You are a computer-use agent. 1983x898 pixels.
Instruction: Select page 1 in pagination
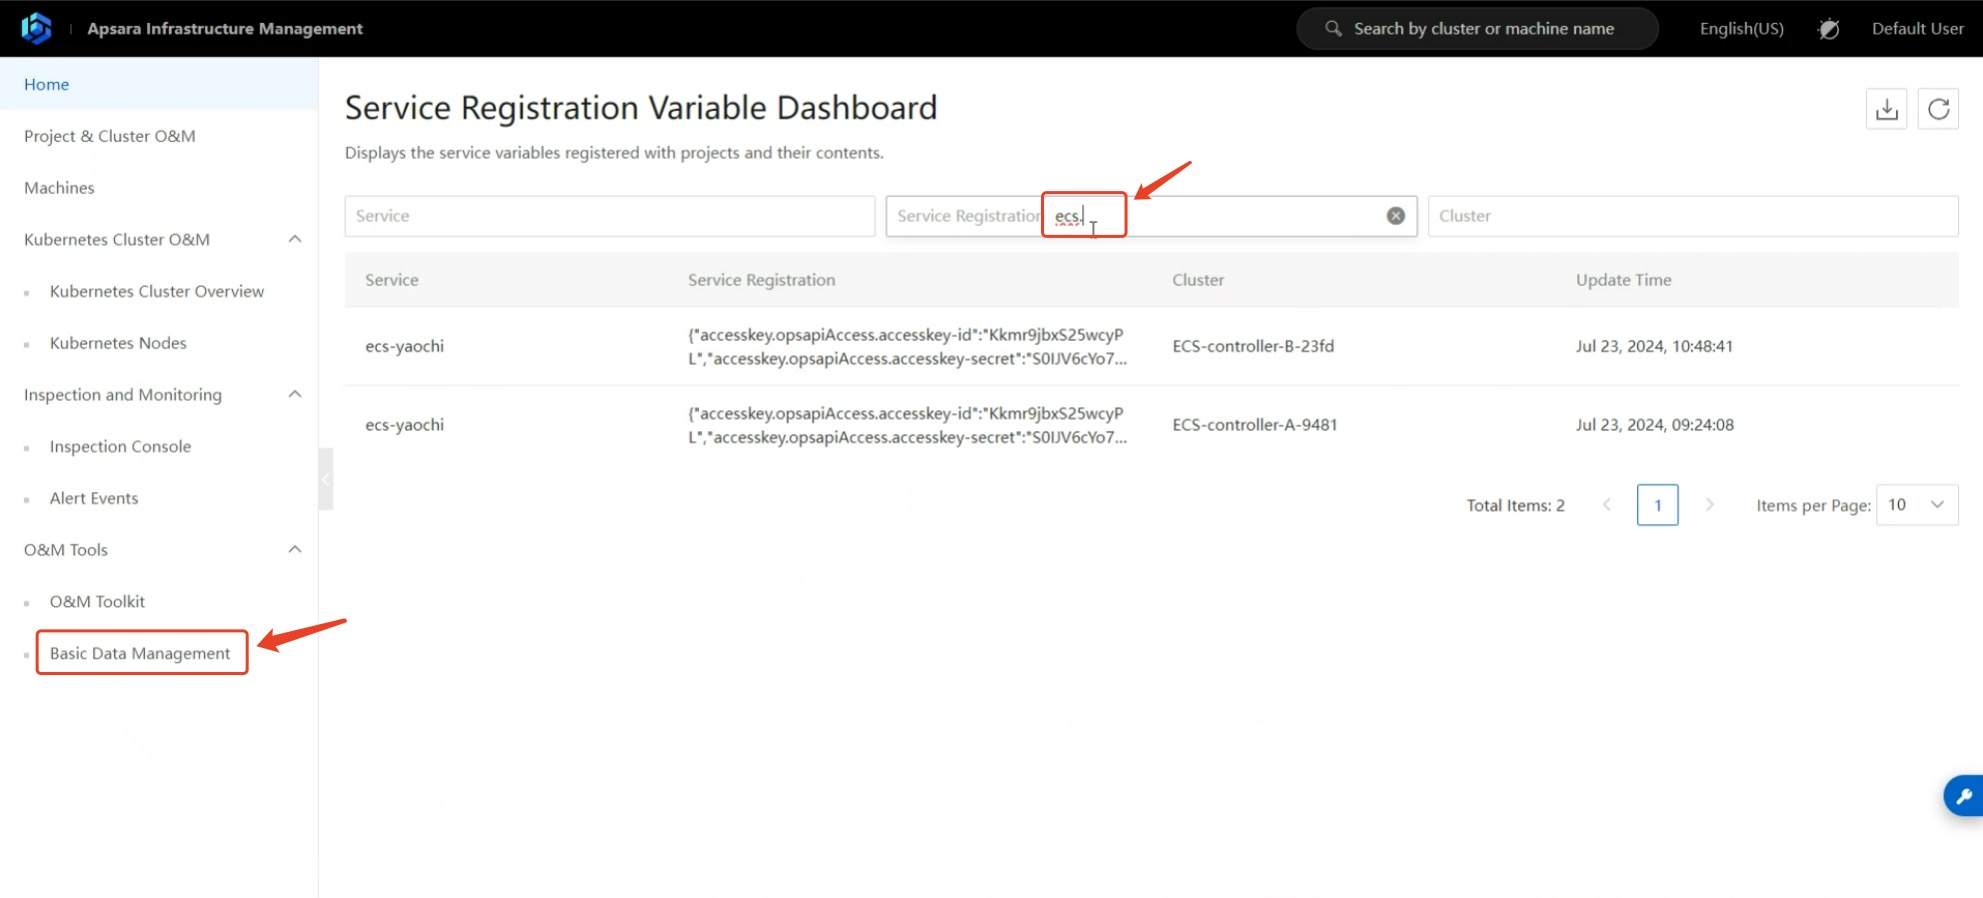(x=1657, y=505)
